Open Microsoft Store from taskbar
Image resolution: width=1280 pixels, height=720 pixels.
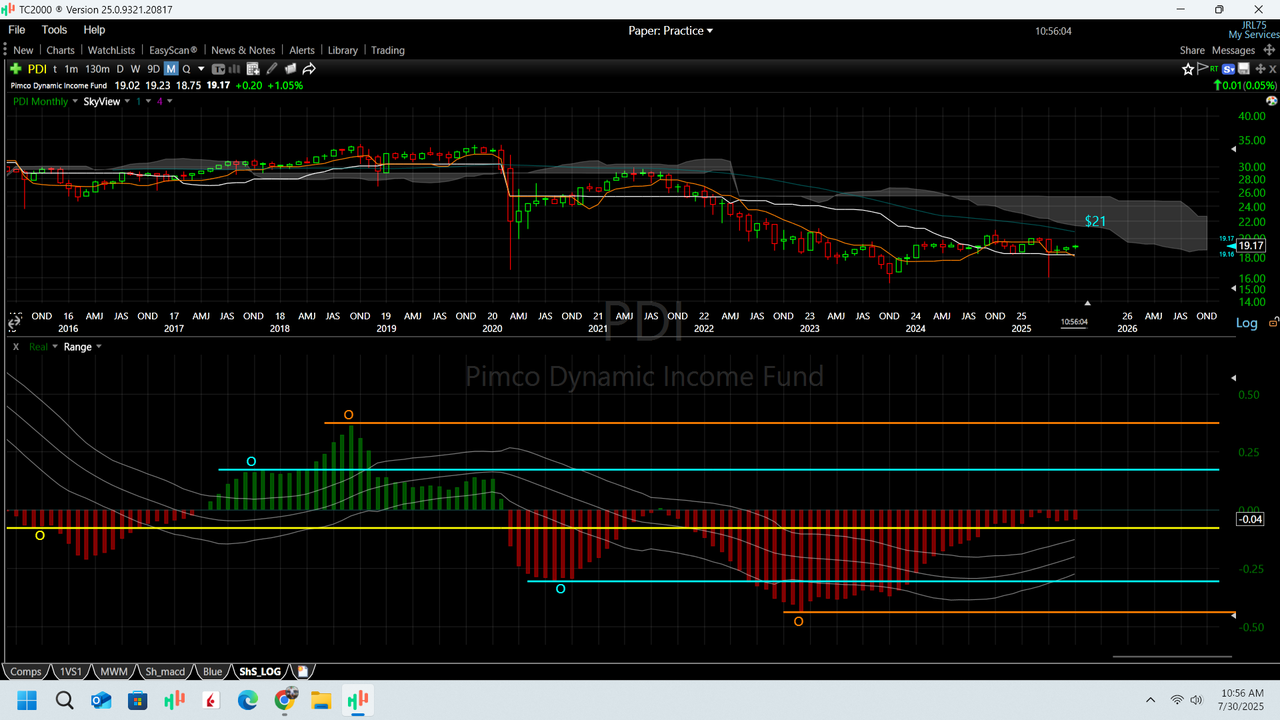pos(138,700)
